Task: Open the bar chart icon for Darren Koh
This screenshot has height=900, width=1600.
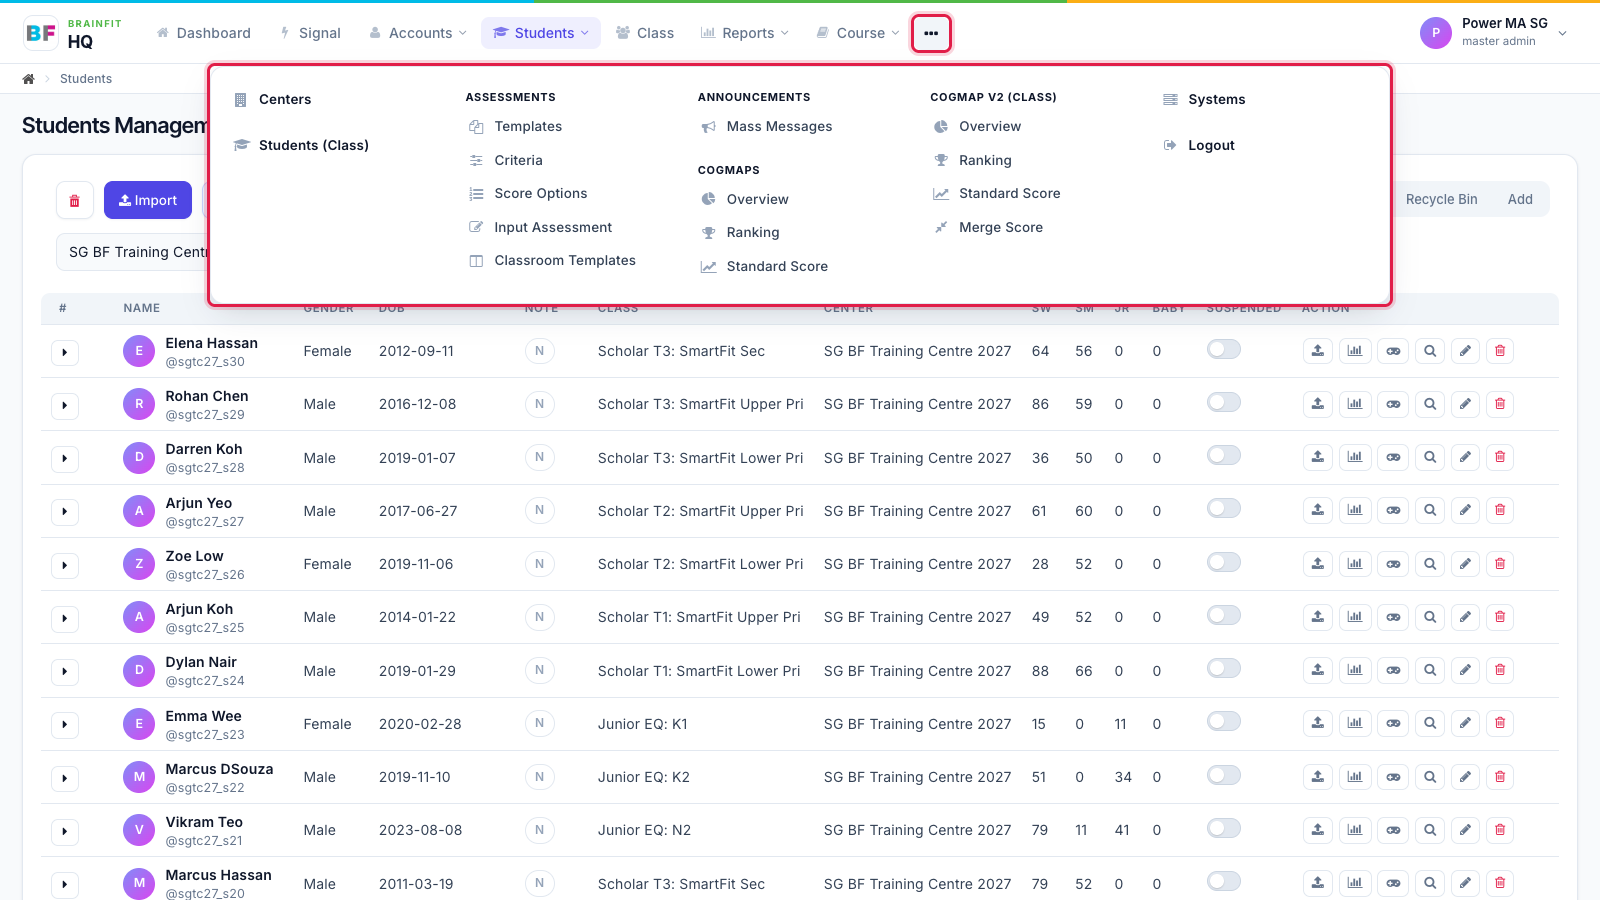Action: [1355, 457]
